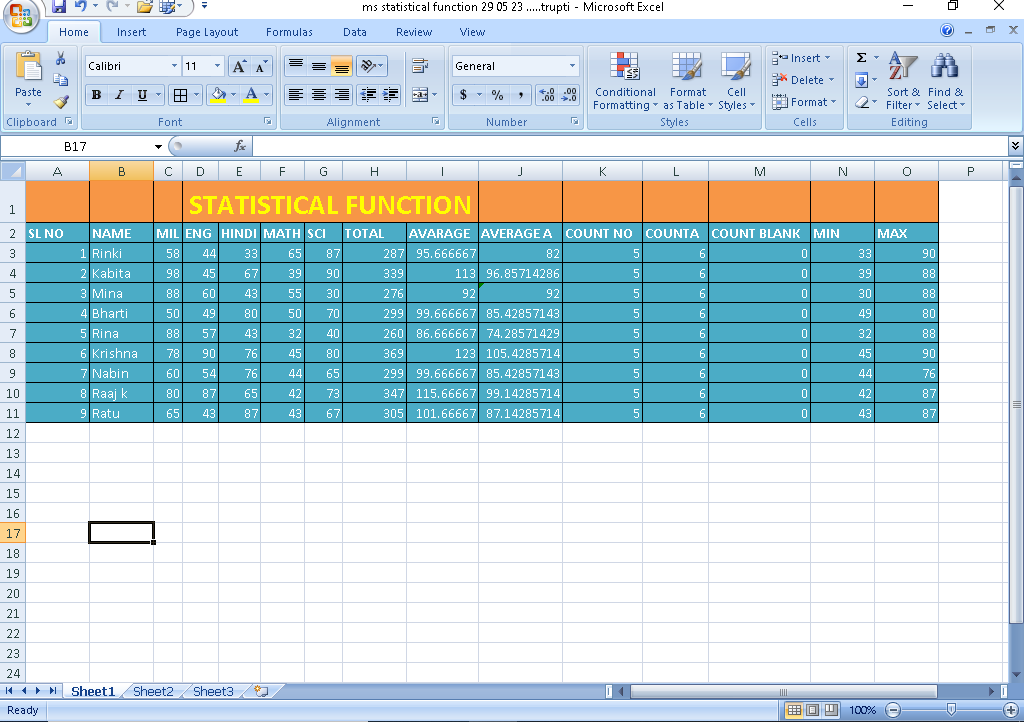The image size is (1024, 722).
Task: Click the Format as Table icon
Action: (688, 82)
